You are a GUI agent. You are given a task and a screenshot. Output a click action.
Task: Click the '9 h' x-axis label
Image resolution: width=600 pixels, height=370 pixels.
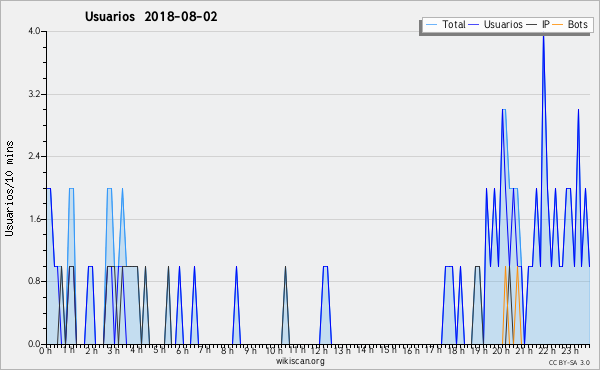[x=251, y=350]
